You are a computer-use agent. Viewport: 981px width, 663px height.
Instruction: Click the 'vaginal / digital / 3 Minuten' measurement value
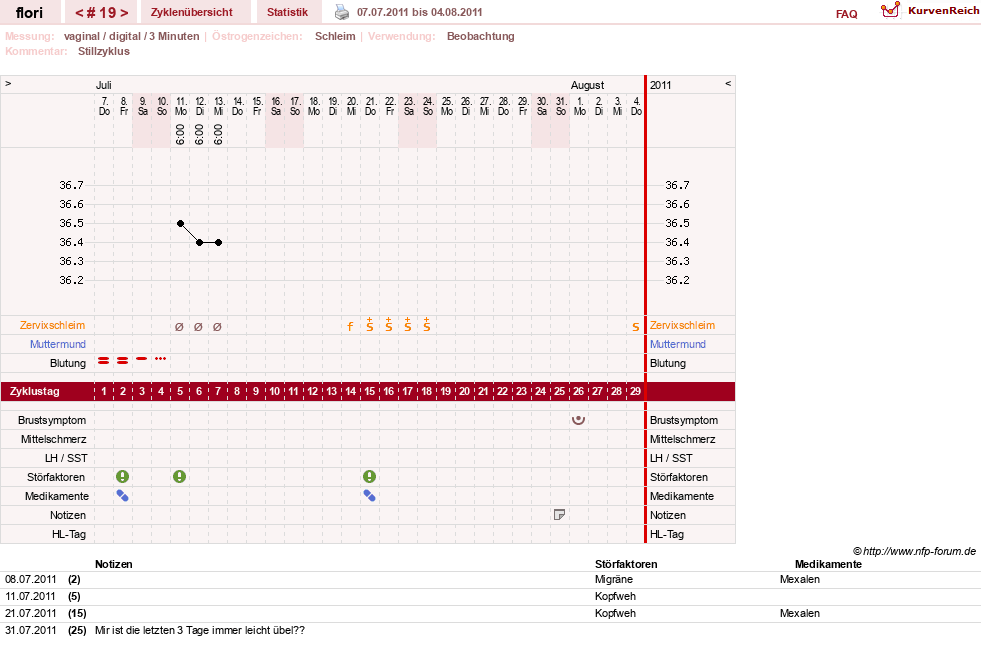pyautogui.click(x=131, y=36)
